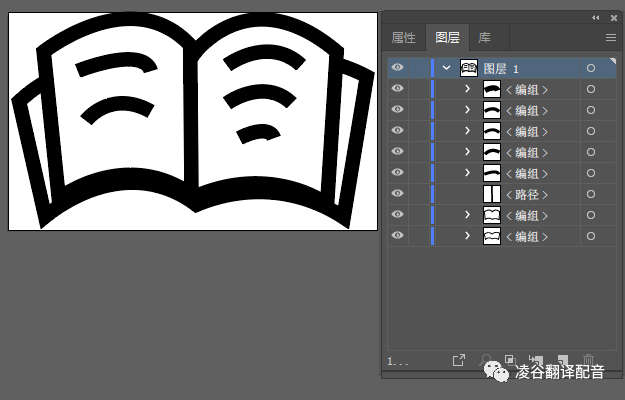Hide 图层 1 using its eye icon
The width and height of the screenshot is (625, 400).
pyautogui.click(x=398, y=68)
